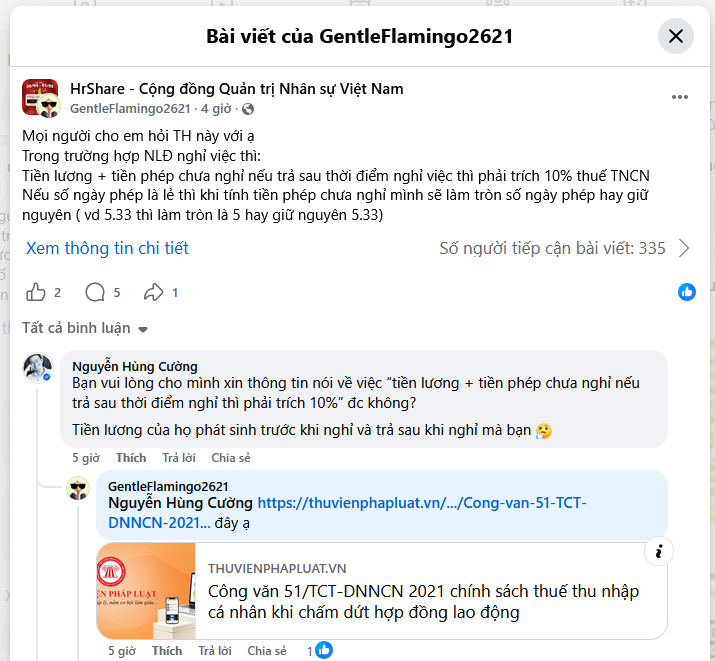
Task: Open Số người tiếp cận bài viết details
Action: tap(552, 248)
